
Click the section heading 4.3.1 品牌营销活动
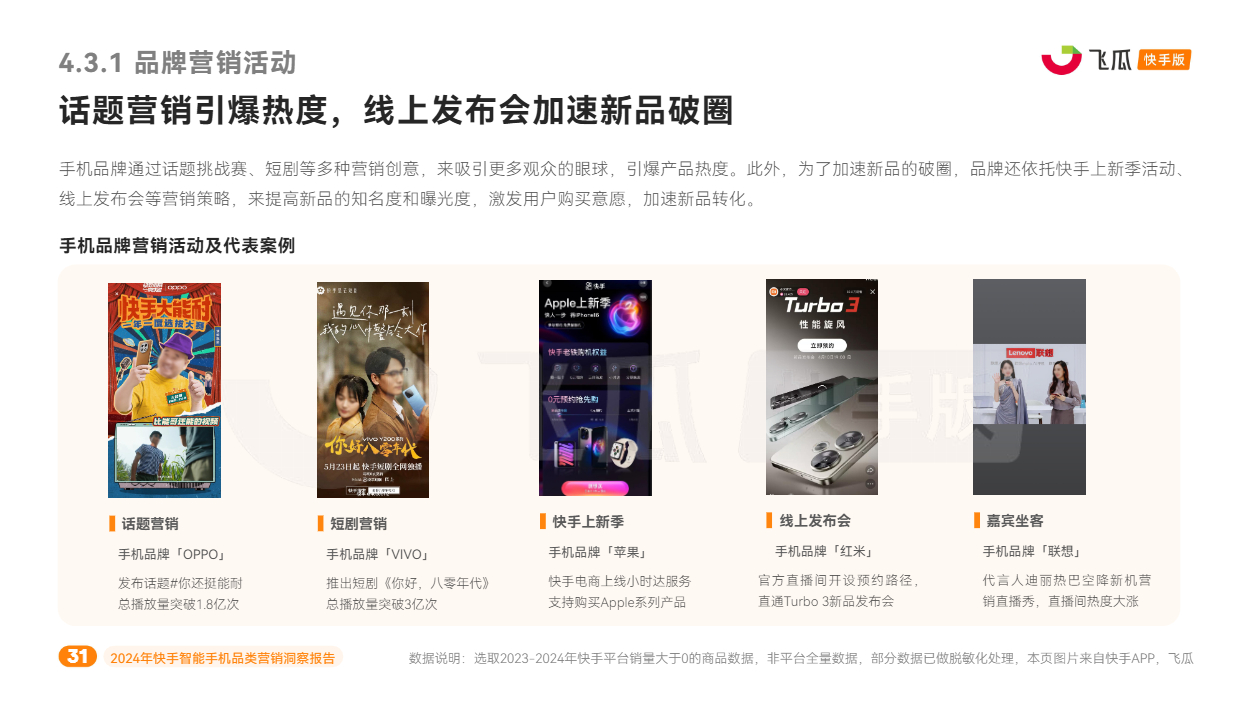click(x=178, y=63)
